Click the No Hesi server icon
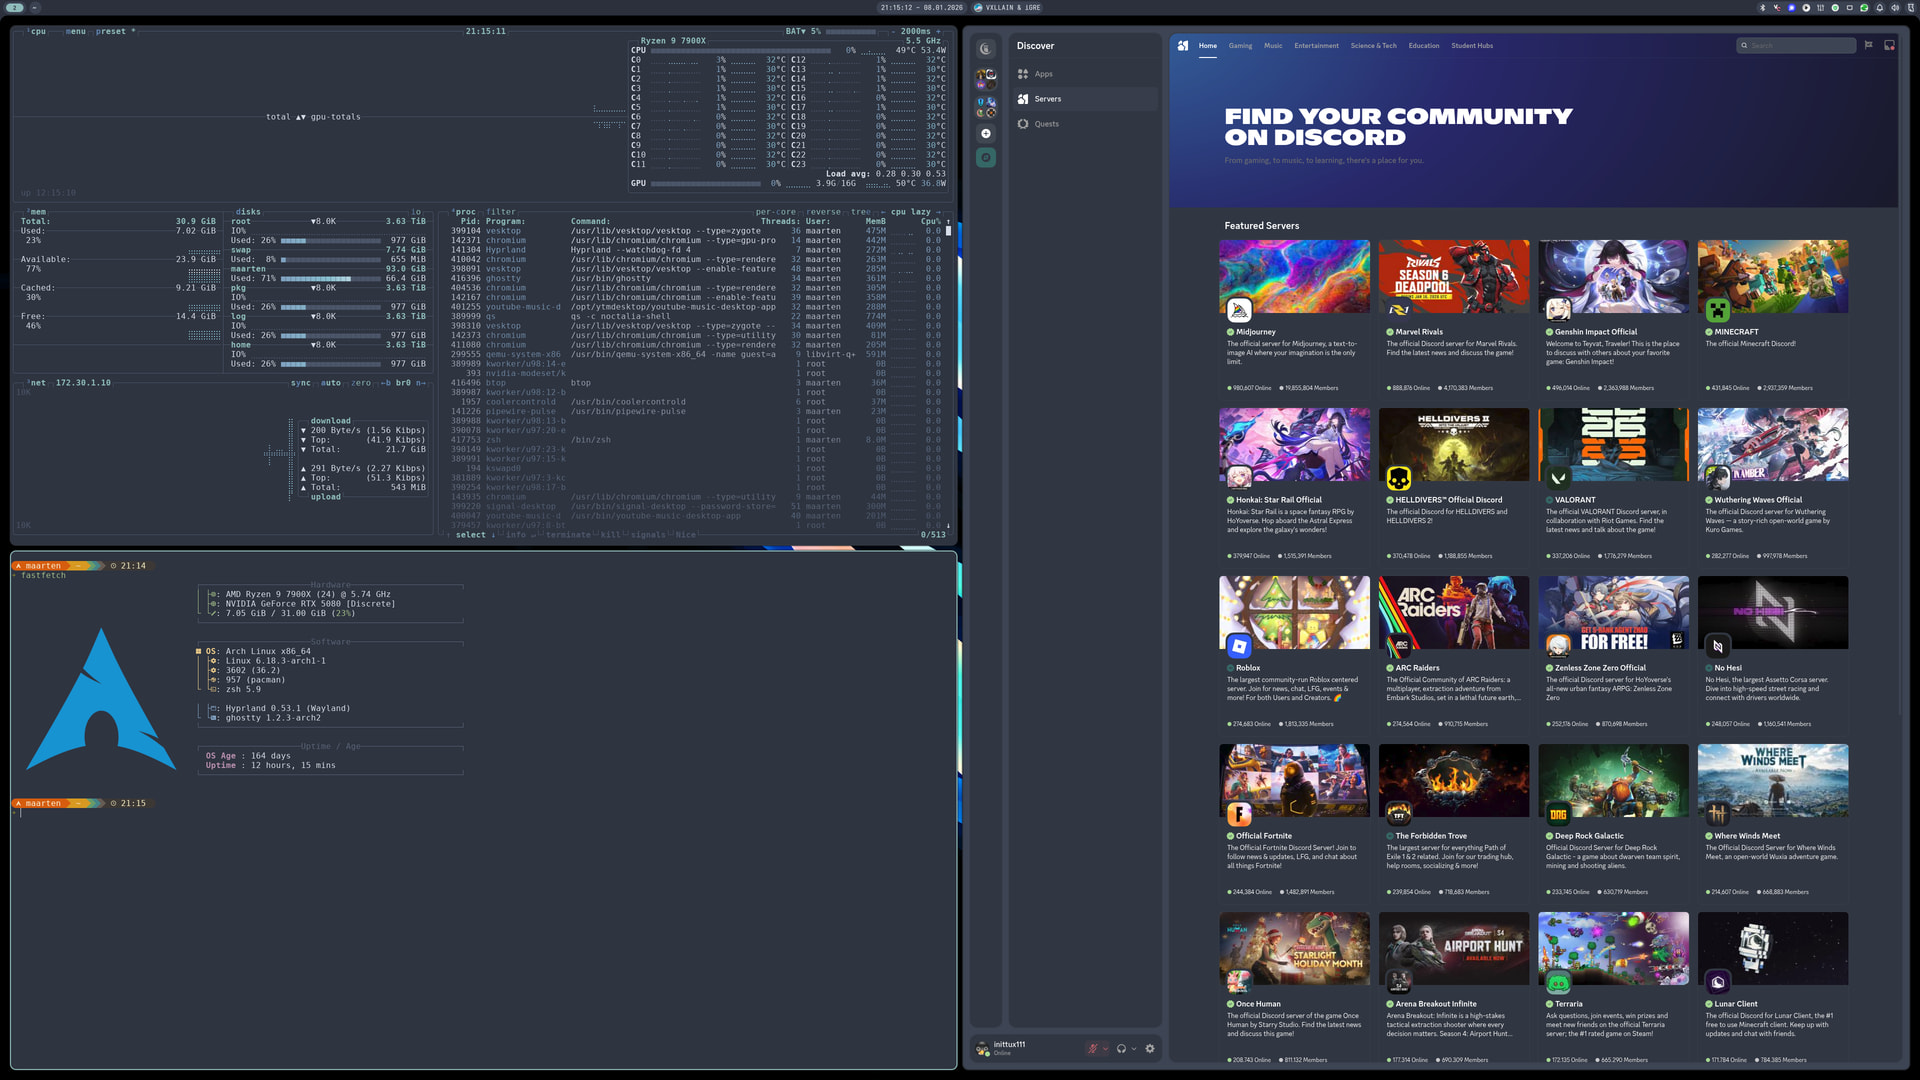1920x1080 pixels. coord(1717,646)
